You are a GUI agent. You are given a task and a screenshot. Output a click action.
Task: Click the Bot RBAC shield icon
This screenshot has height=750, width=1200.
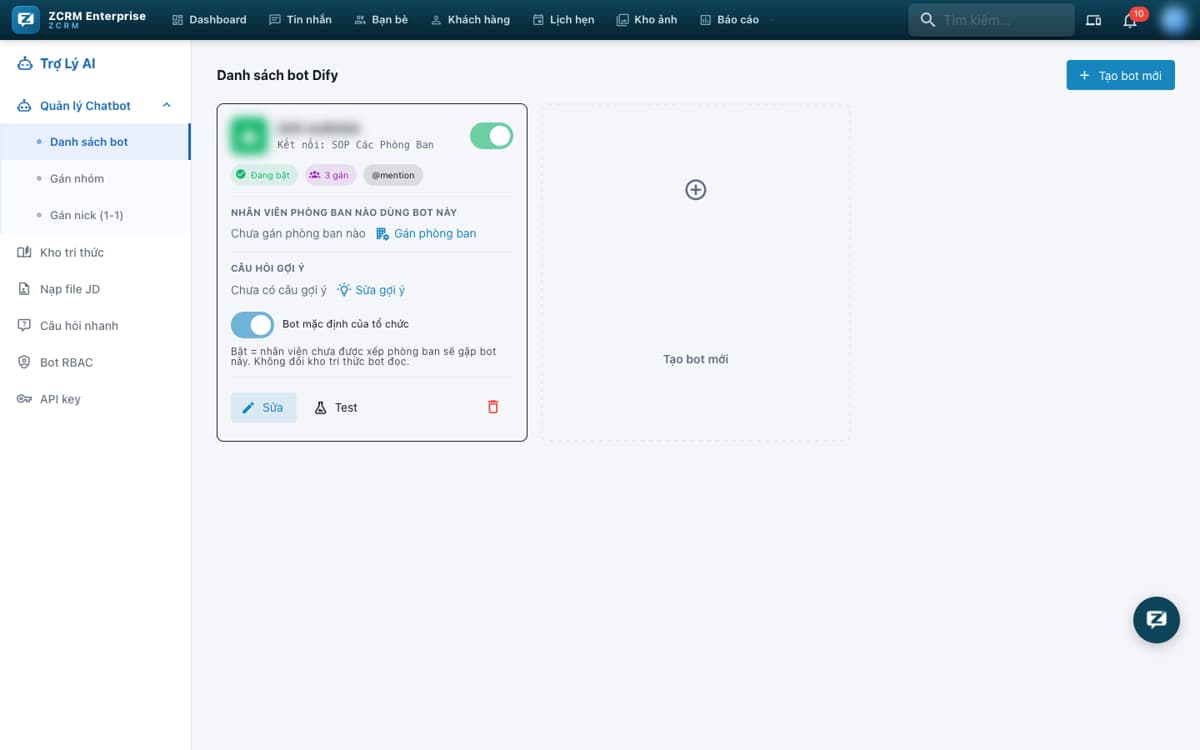(24, 362)
